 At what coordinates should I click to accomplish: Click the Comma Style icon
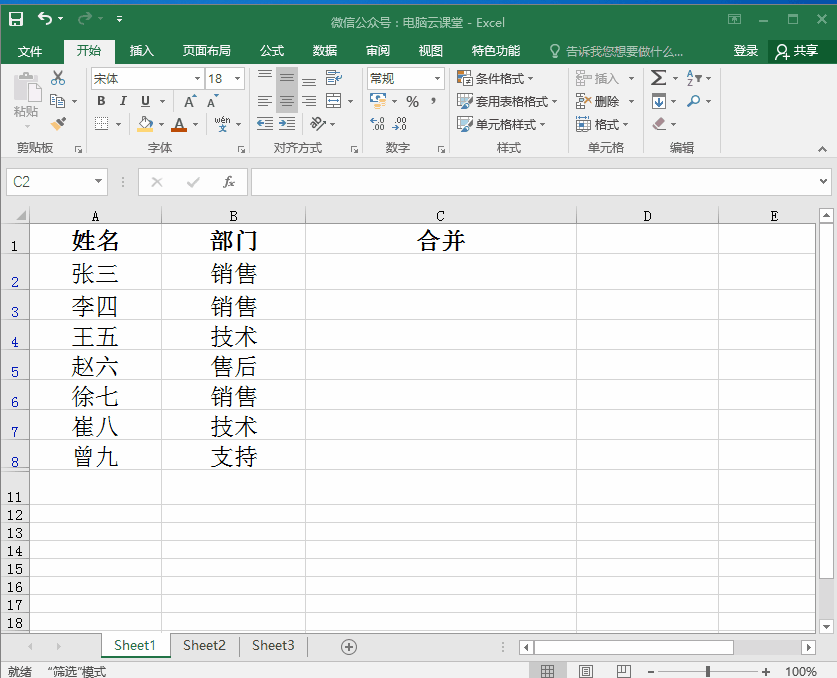433,100
